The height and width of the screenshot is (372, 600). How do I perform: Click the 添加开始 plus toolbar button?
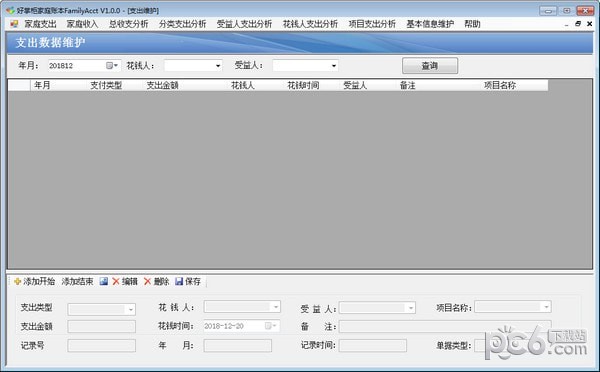pos(34,282)
